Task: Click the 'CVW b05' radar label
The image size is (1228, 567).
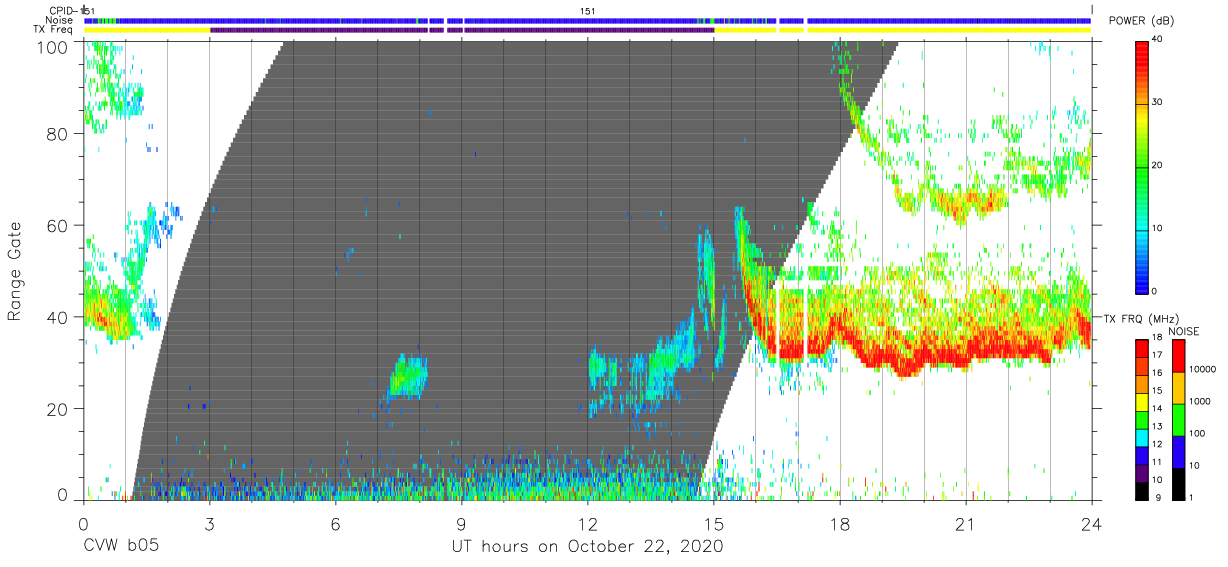Action: [x=120, y=547]
